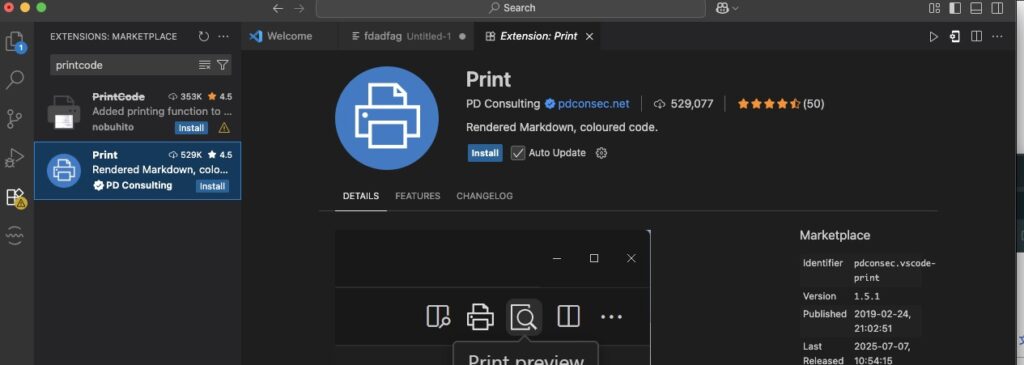Switch to the DETAILS tab
The image size is (1024, 365).
pyautogui.click(x=360, y=196)
